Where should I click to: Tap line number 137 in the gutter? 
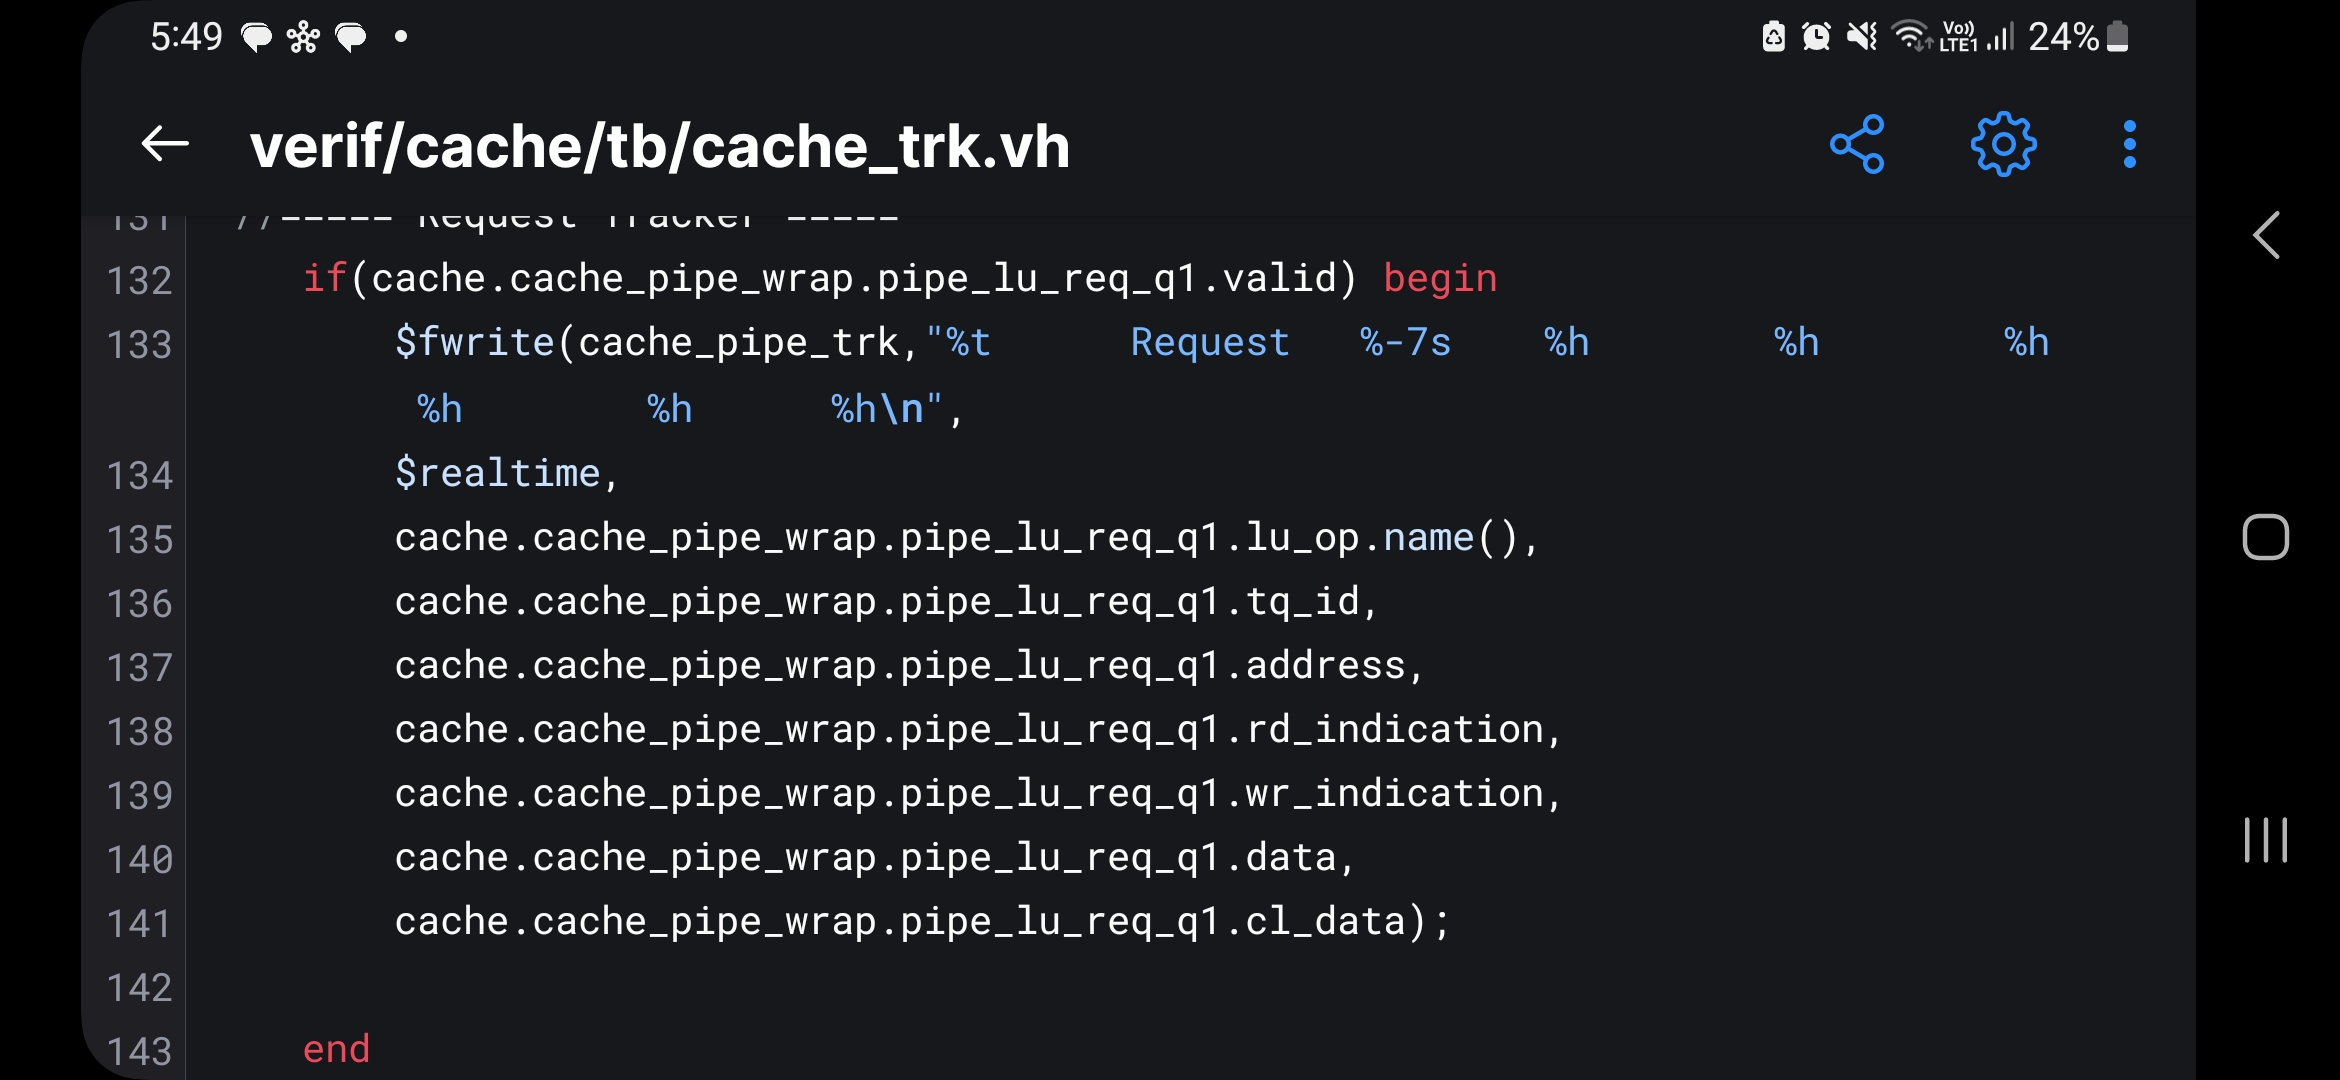pyautogui.click(x=140, y=667)
